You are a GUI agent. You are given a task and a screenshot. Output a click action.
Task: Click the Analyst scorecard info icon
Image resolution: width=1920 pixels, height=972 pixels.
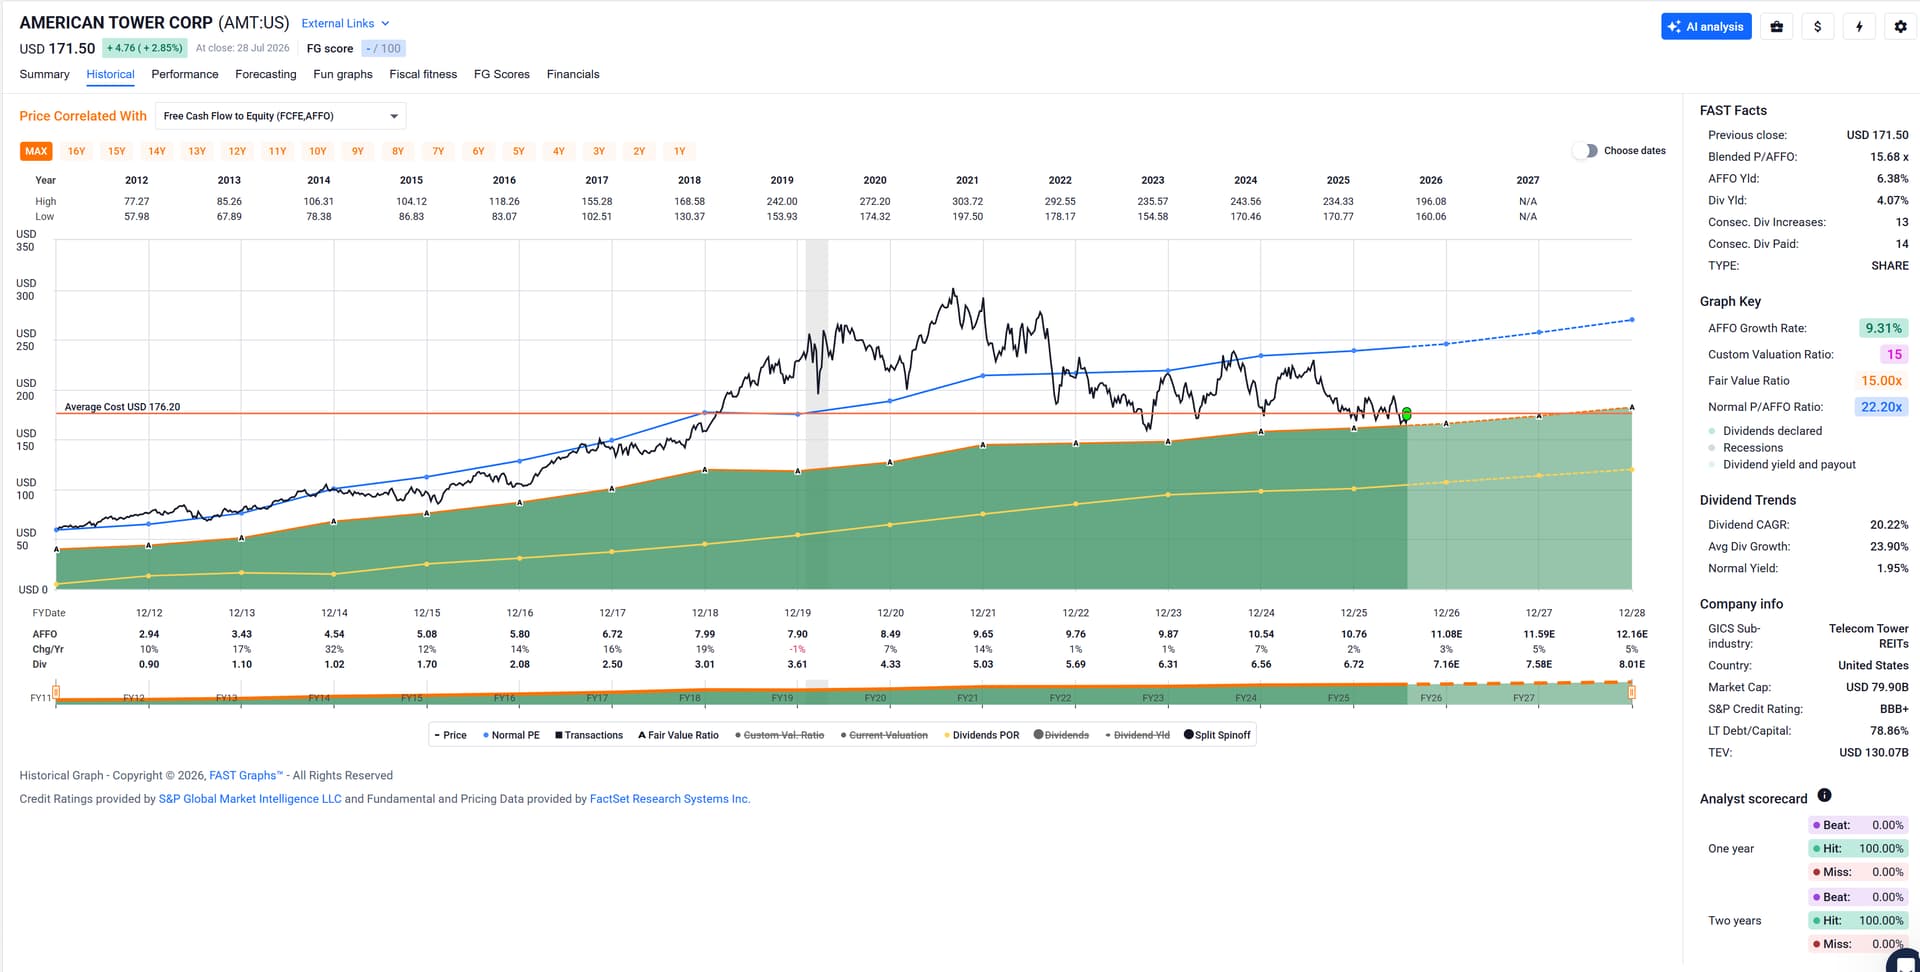pyautogui.click(x=1824, y=796)
